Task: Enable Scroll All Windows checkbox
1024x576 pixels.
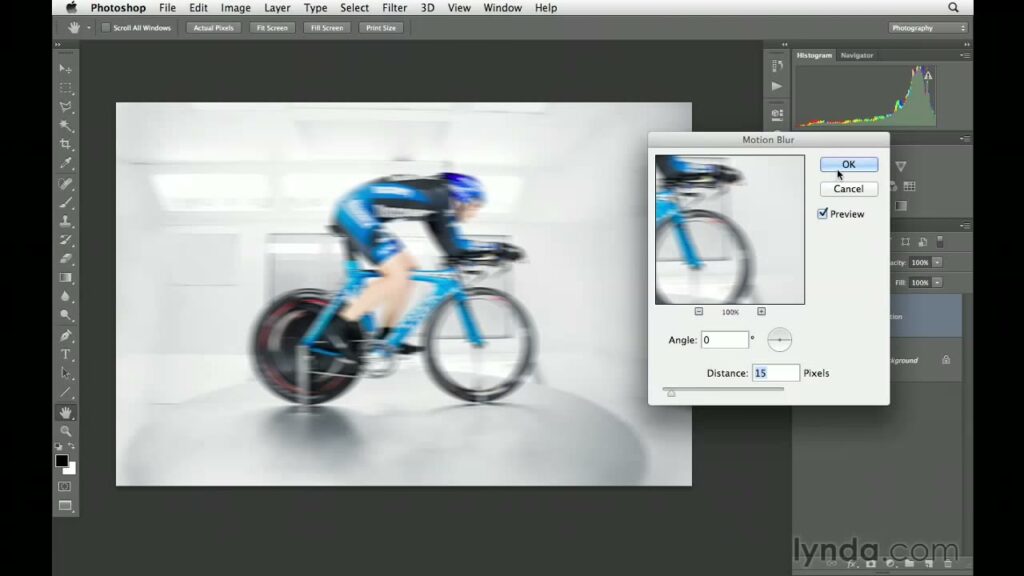Action: 106,28
